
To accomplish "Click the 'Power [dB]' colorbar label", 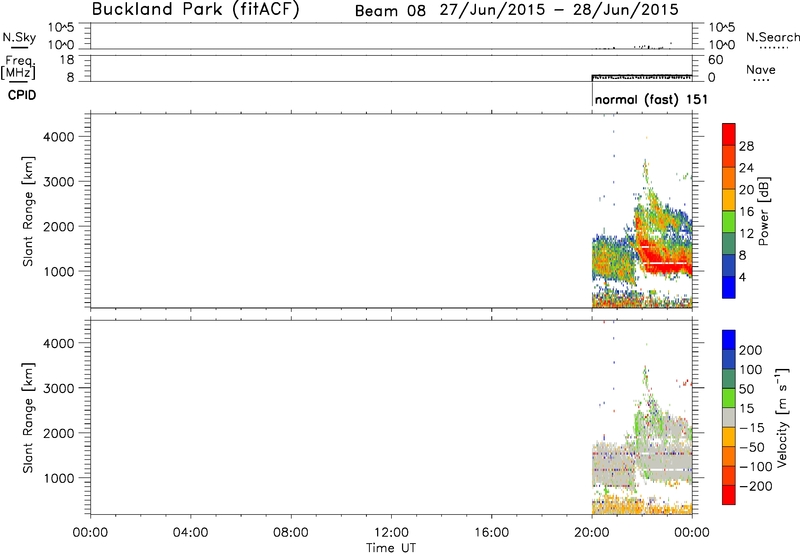I will click(x=763, y=212).
